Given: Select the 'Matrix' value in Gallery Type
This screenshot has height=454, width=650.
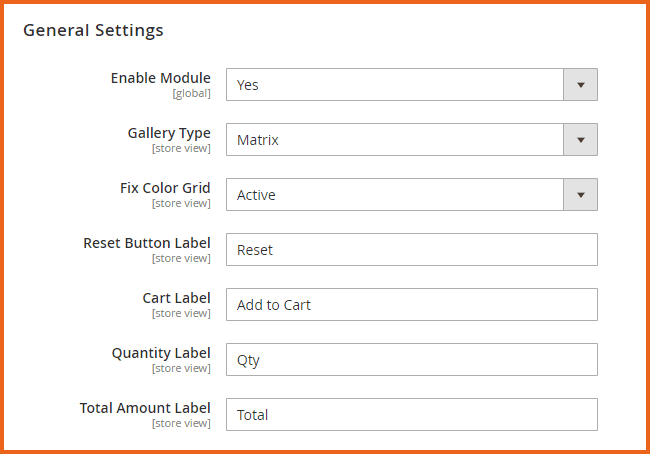Looking at the screenshot, I should (x=395, y=140).
